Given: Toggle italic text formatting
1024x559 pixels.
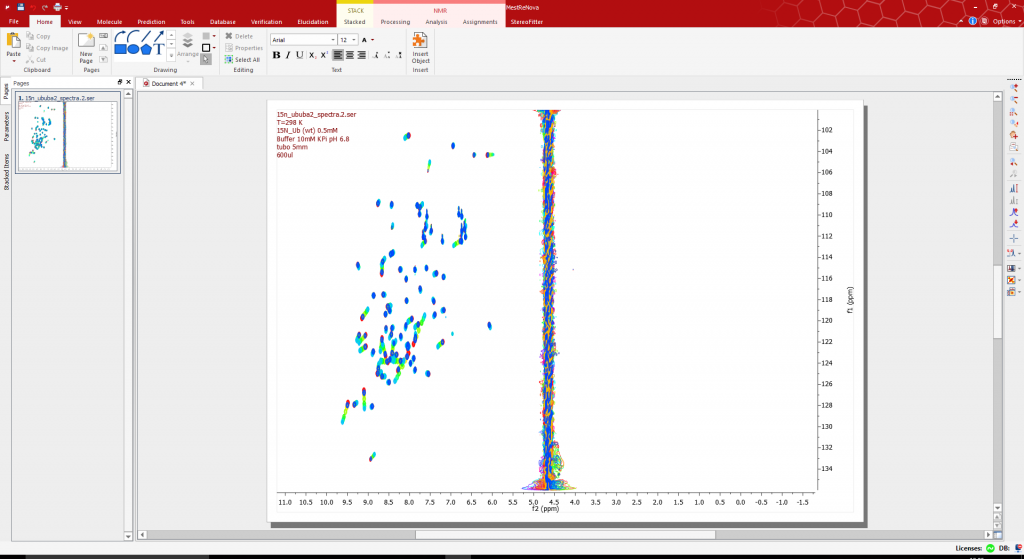Looking at the screenshot, I should pyautogui.click(x=288, y=55).
